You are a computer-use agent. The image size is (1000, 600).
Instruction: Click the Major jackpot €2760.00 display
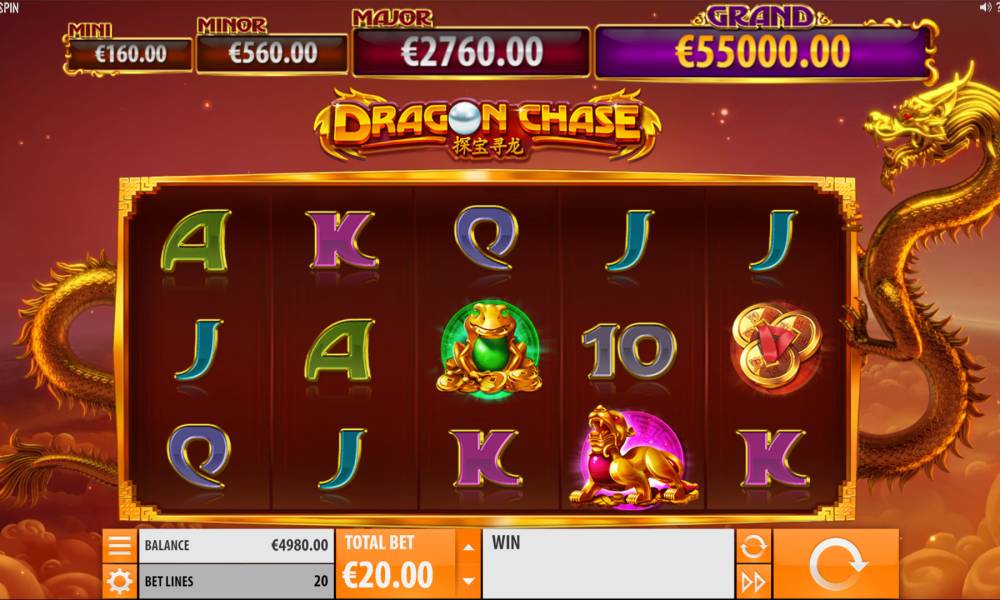click(x=471, y=52)
